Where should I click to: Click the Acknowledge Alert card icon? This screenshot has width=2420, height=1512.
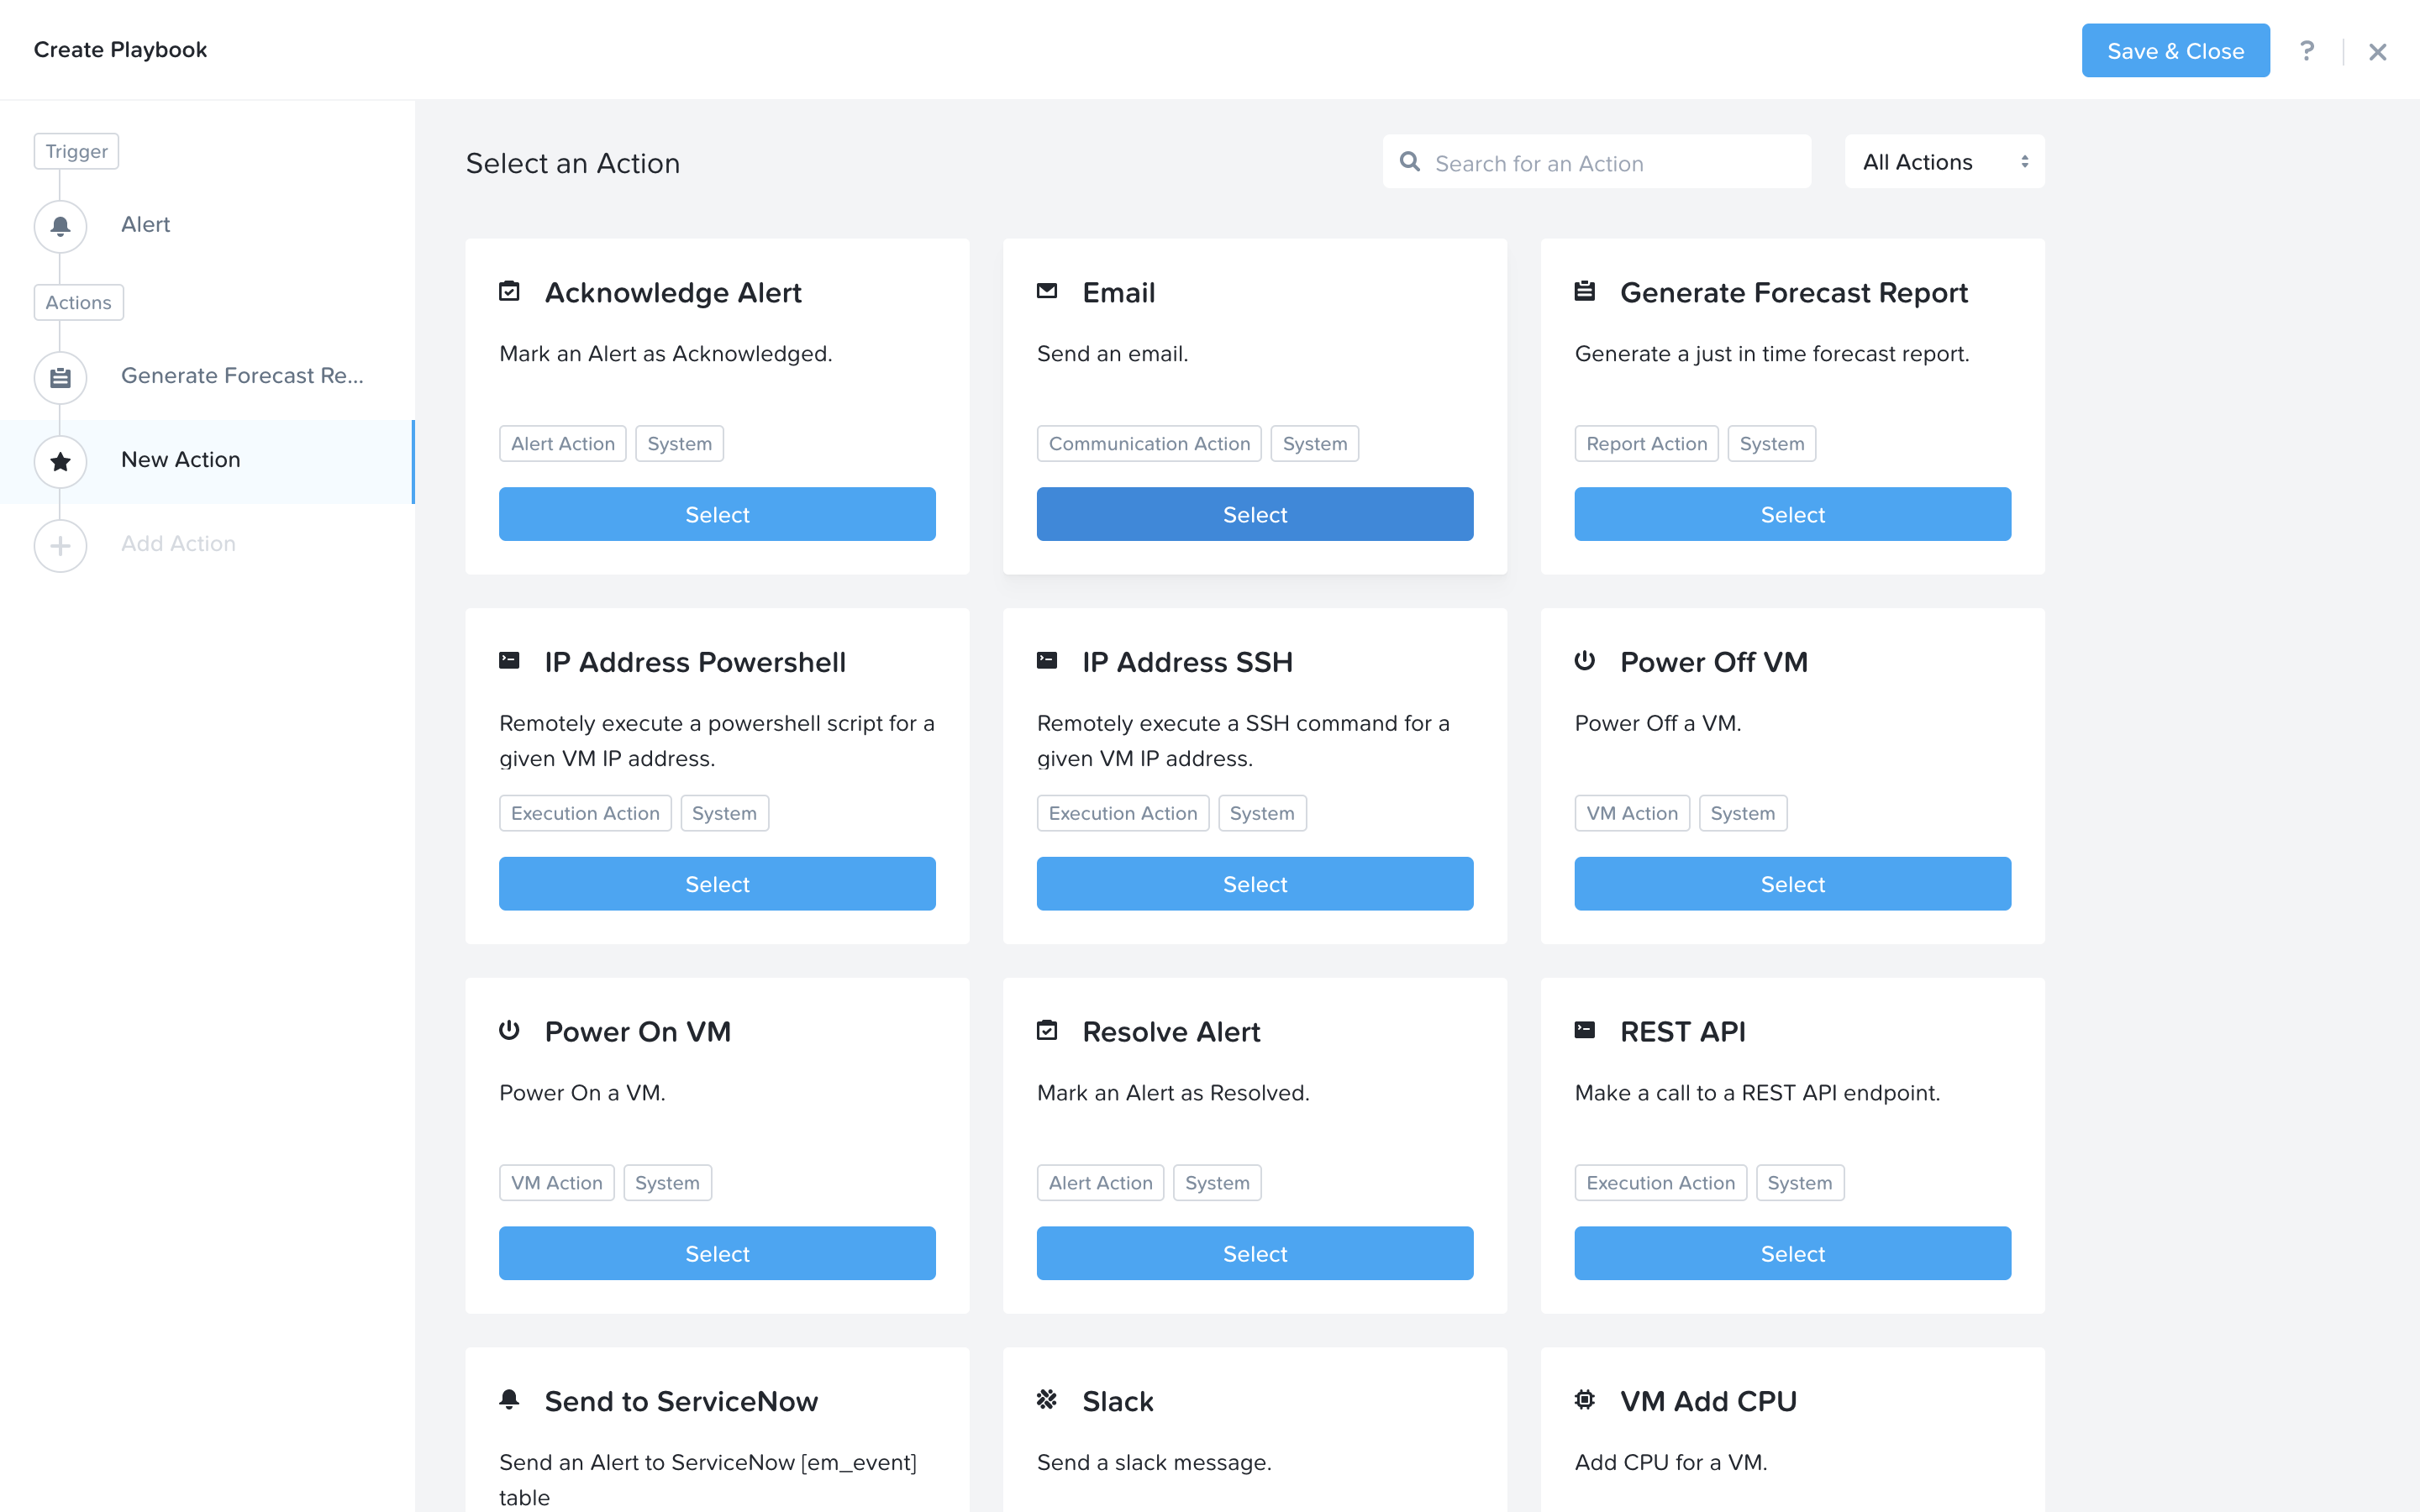[509, 291]
